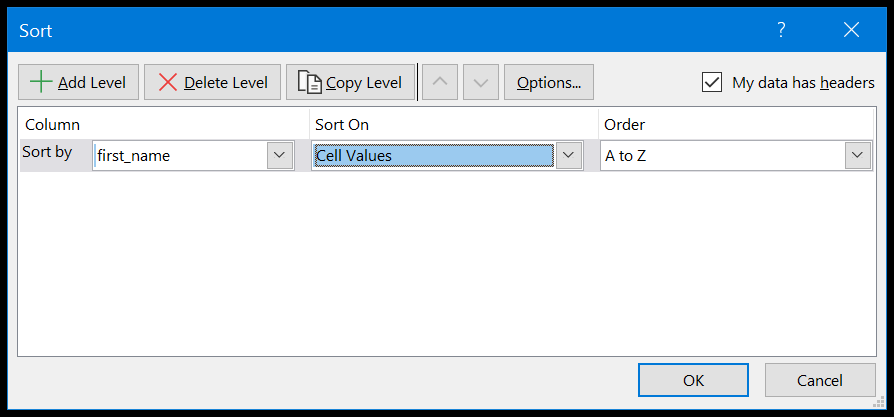This screenshot has height=417, width=894.
Task: Open the sort Options button
Action: (x=549, y=82)
